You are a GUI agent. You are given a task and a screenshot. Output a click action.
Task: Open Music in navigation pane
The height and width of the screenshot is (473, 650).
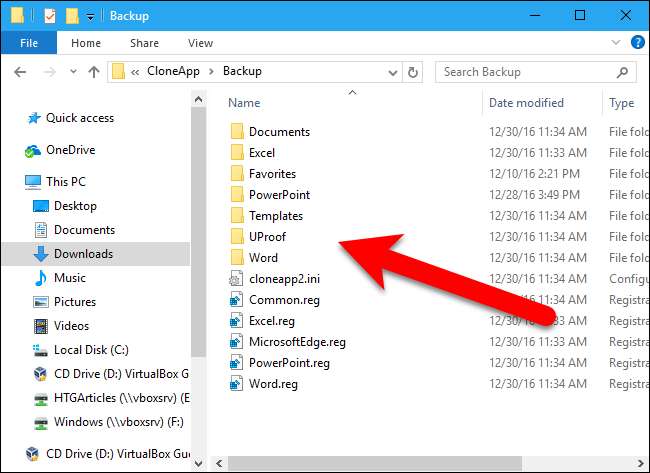60,278
